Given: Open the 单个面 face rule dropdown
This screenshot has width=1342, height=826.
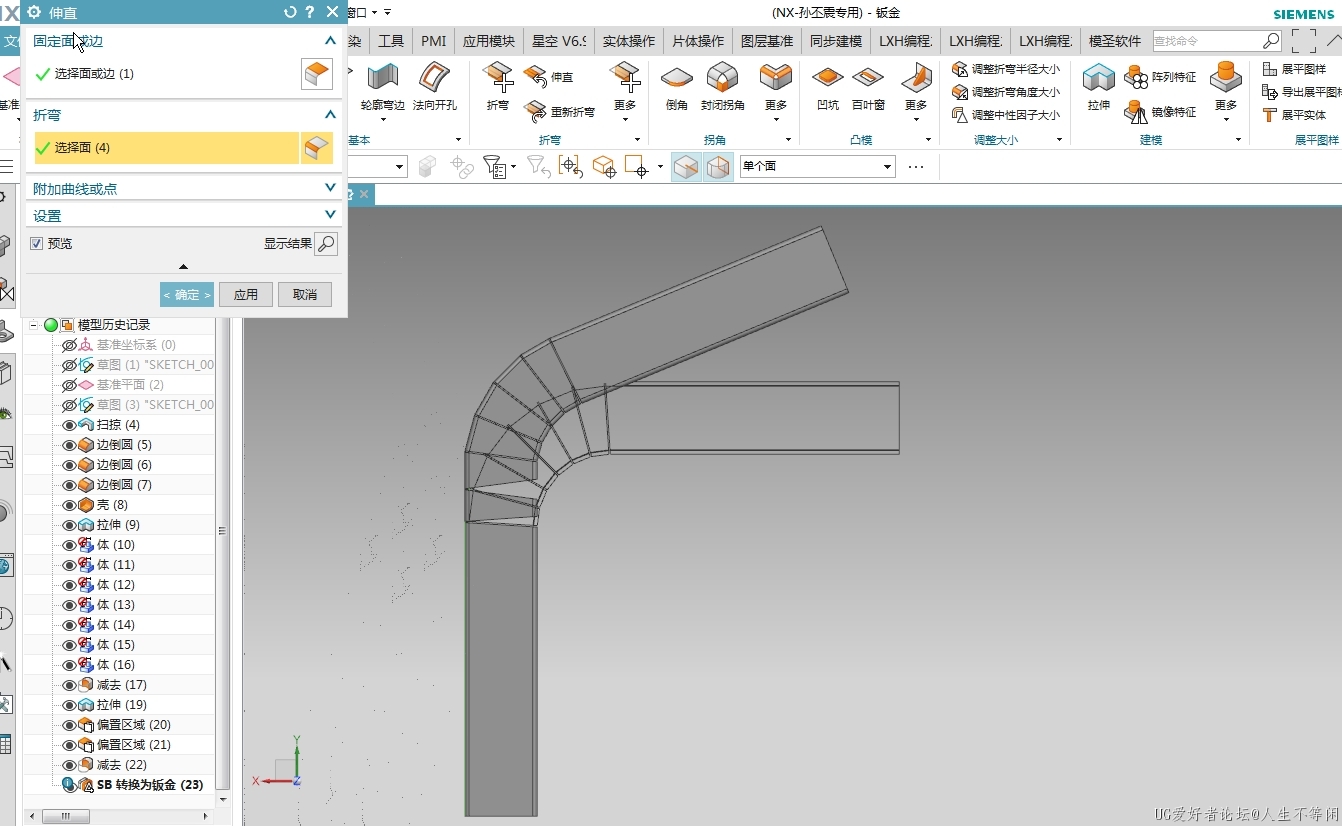Looking at the screenshot, I should (x=887, y=167).
